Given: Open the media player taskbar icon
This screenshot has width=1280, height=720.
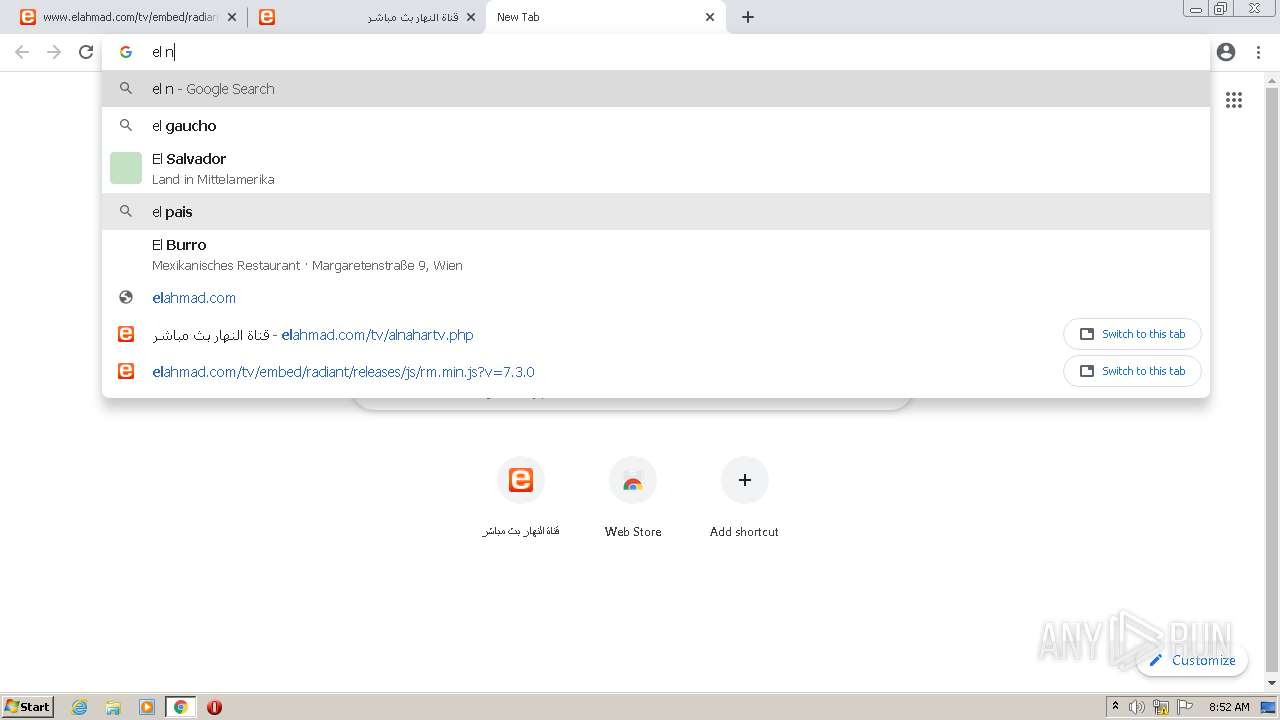Looking at the screenshot, I should (147, 707).
